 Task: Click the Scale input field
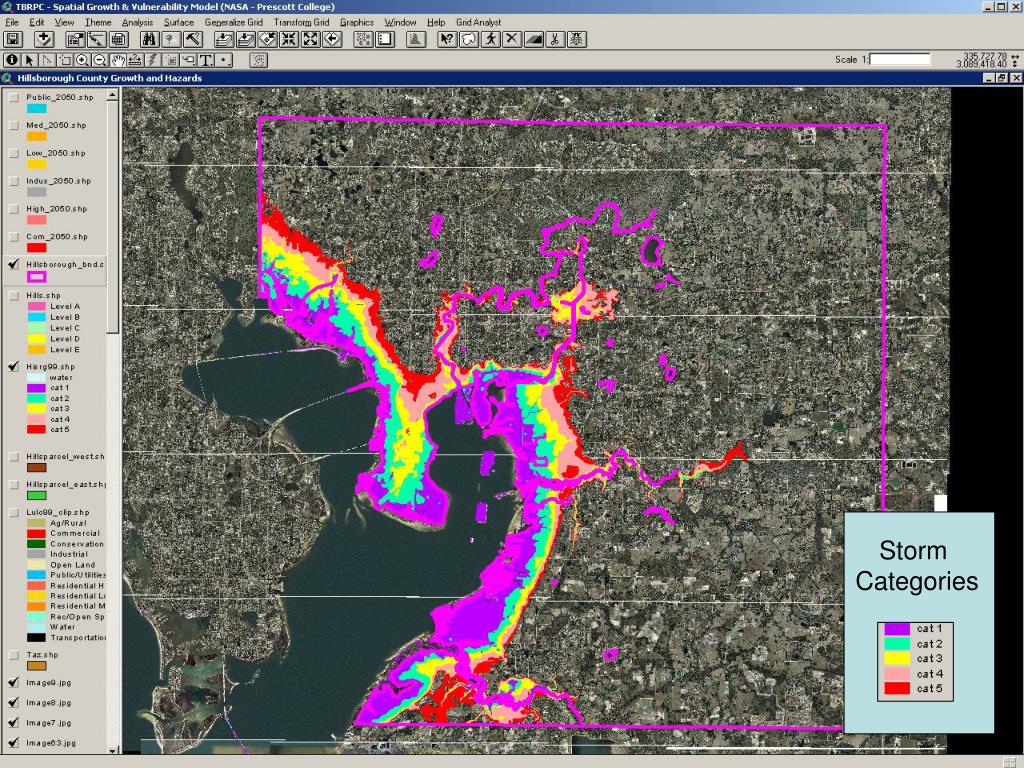pyautogui.click(x=900, y=59)
